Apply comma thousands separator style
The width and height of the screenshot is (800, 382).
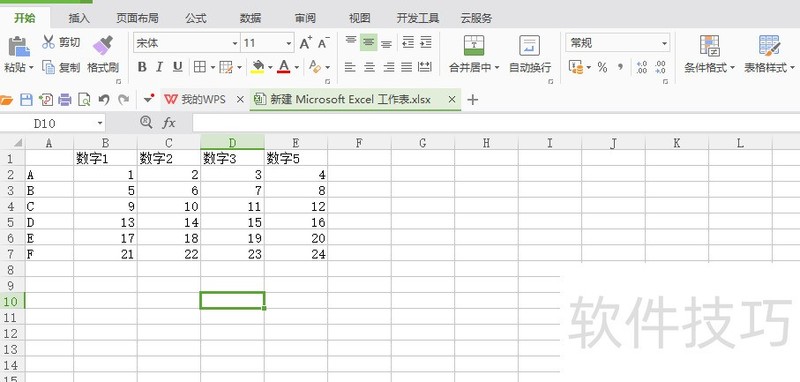tap(620, 67)
